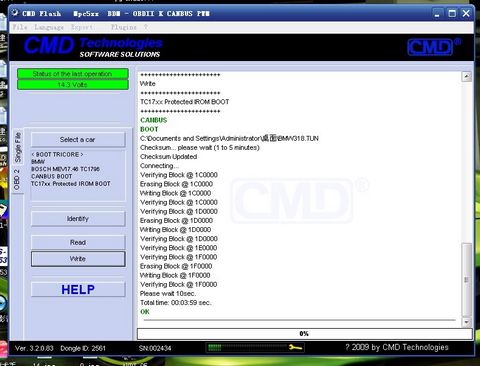The image size is (480, 366).
Task: Open the Plugins menu
Action: 124,27
